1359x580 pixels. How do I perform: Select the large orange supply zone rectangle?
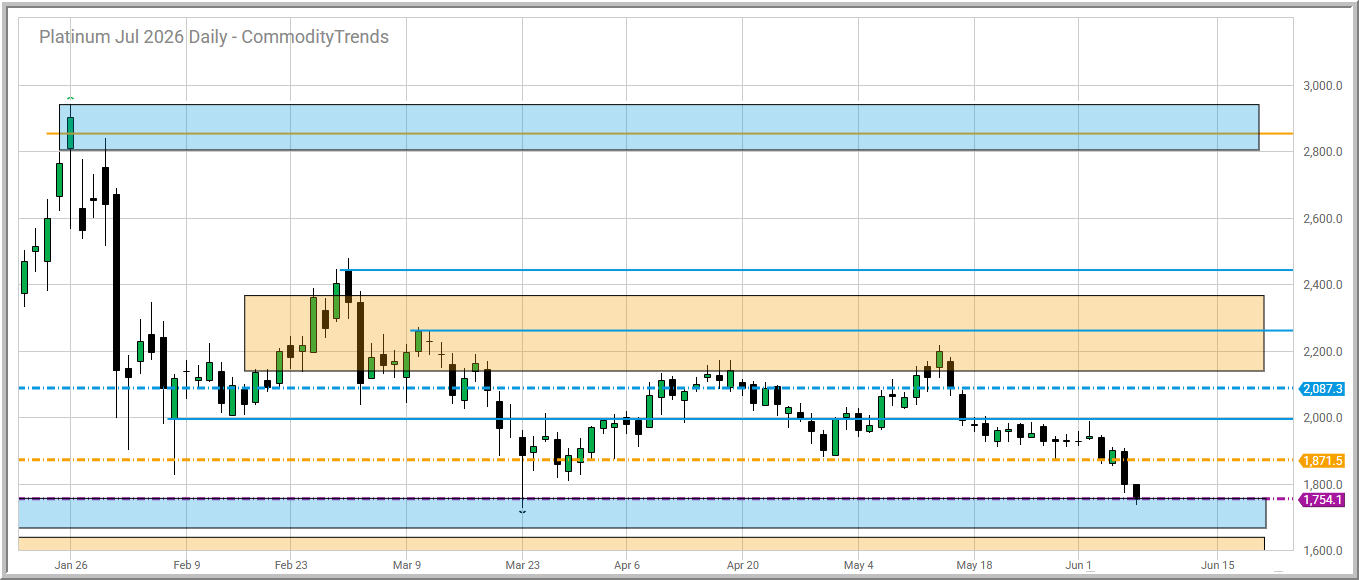tap(754, 333)
